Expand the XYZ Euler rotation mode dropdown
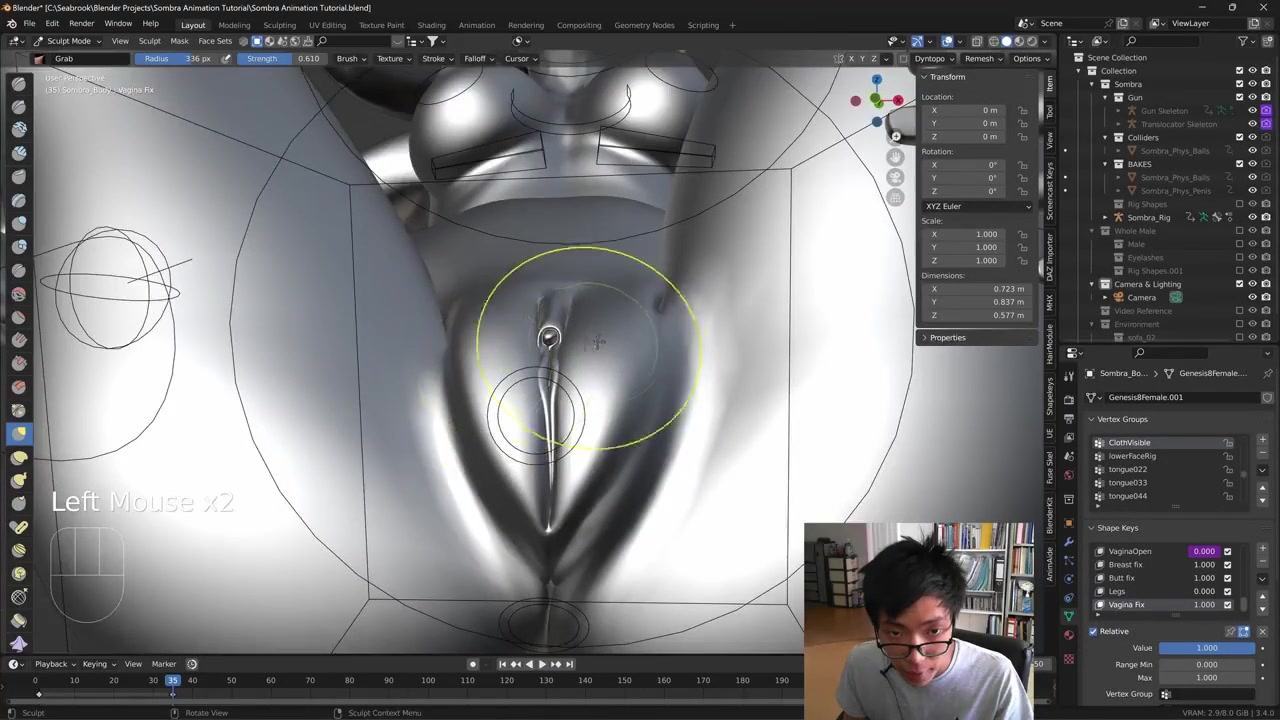 977,206
